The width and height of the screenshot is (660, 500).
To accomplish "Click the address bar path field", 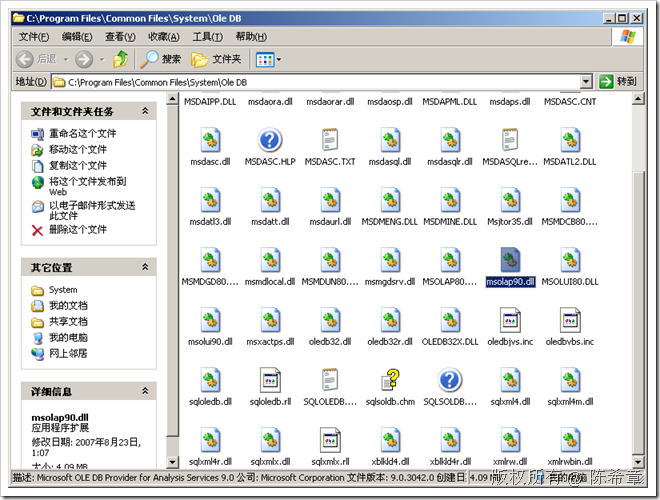I will [x=316, y=82].
